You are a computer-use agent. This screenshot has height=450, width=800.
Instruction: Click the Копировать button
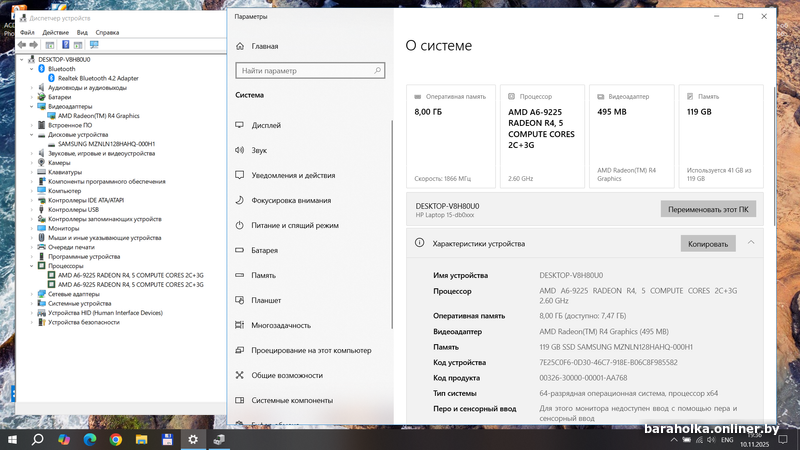click(x=708, y=243)
